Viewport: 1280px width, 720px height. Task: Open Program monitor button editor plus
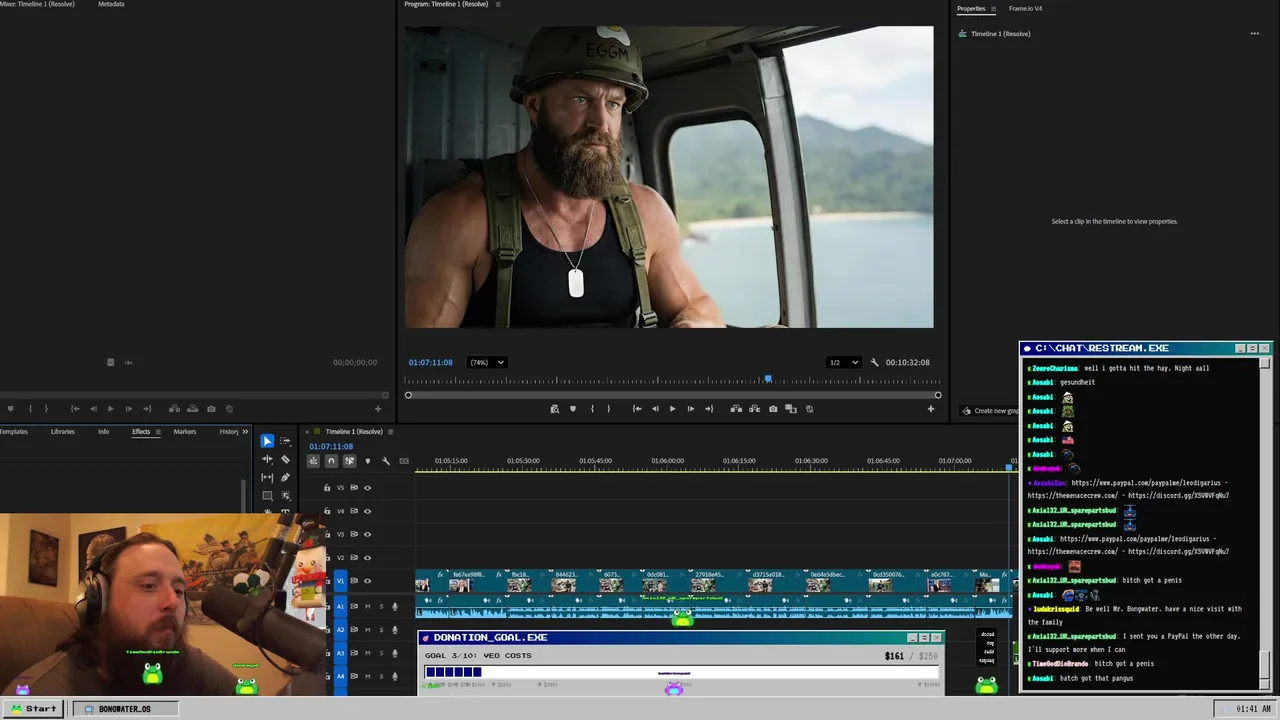tap(930, 408)
